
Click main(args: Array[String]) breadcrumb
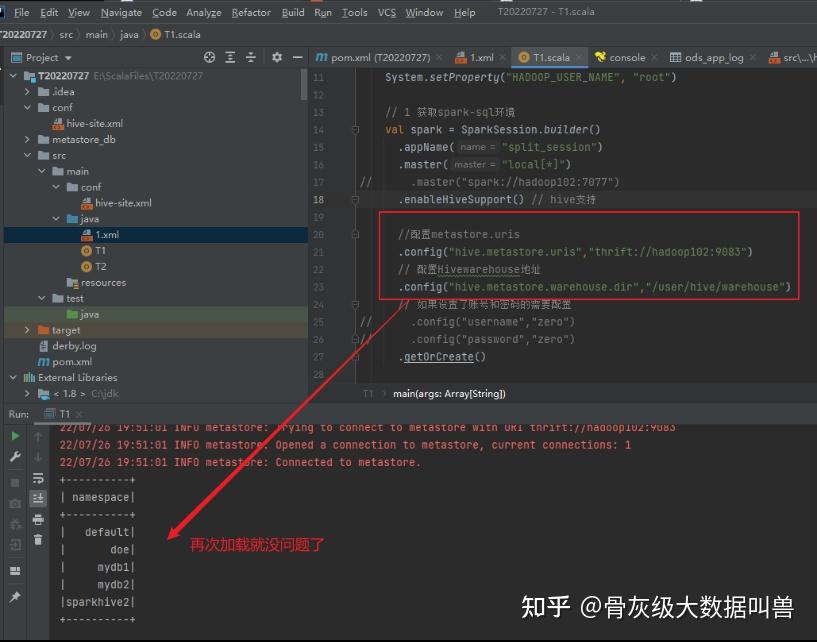449,394
